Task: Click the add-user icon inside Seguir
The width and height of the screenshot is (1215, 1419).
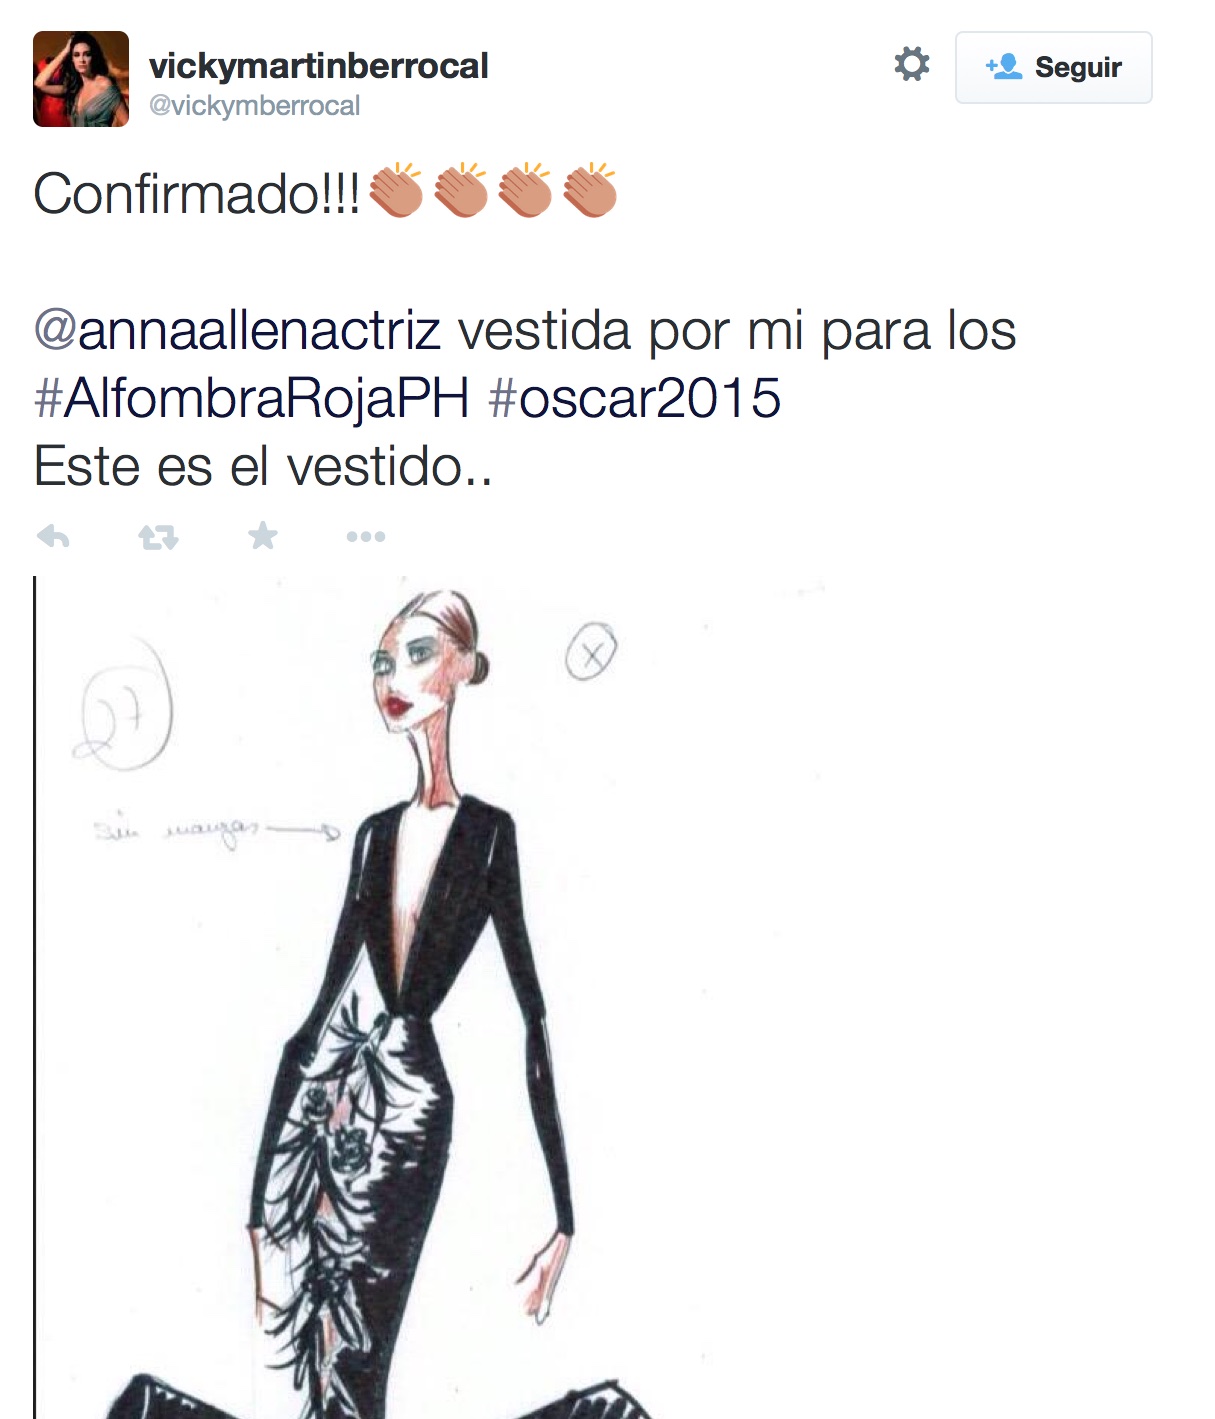Action: click(1003, 67)
